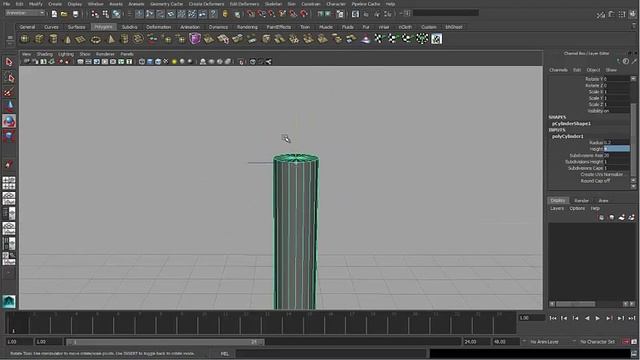Toggle Auto Keyframe red key button
Image resolution: width=640 pixels, height=360 pixels.
click(x=626, y=342)
